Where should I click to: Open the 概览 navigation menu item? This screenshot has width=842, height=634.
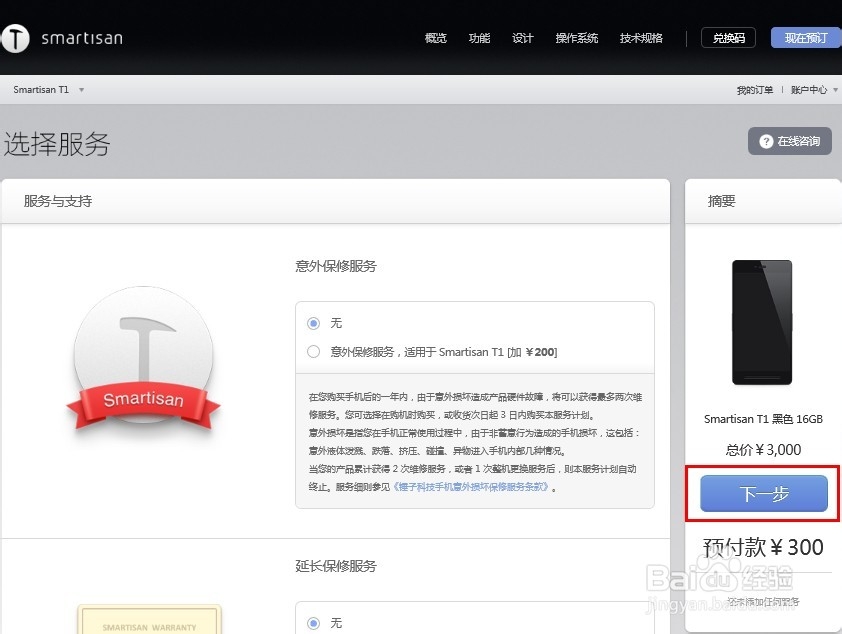point(435,38)
